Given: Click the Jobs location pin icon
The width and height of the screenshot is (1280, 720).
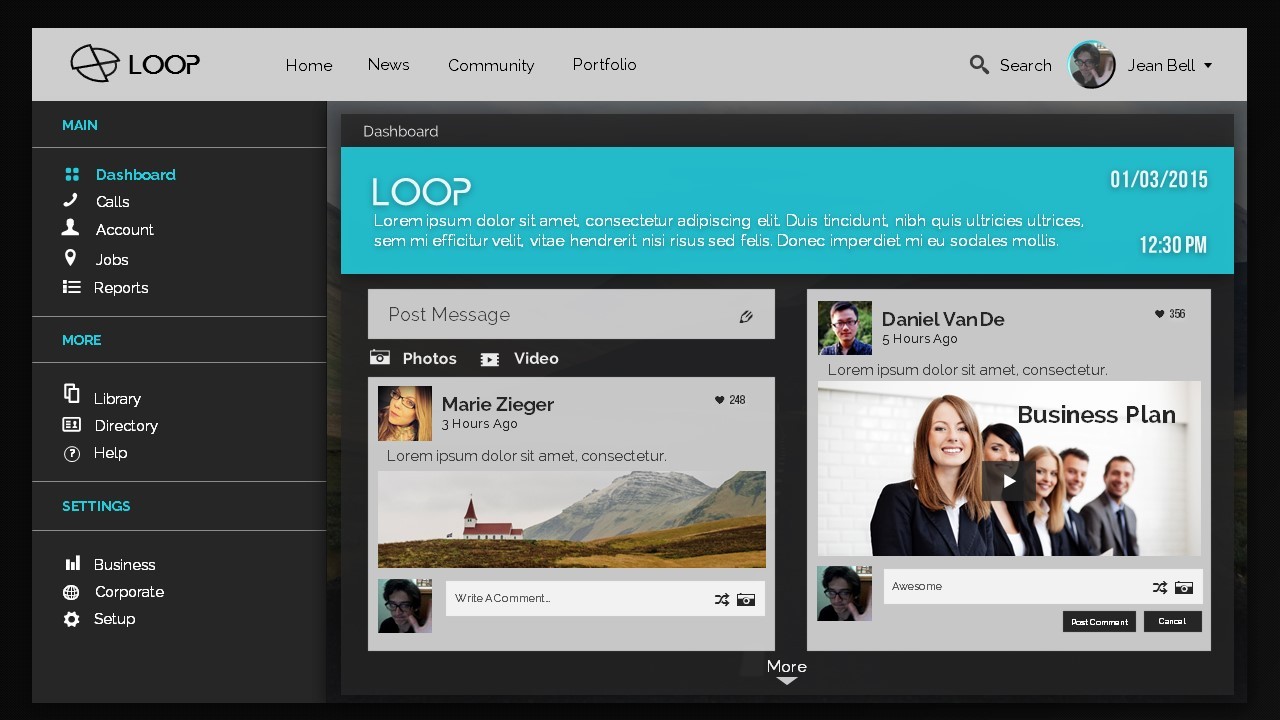Looking at the screenshot, I should [70, 259].
